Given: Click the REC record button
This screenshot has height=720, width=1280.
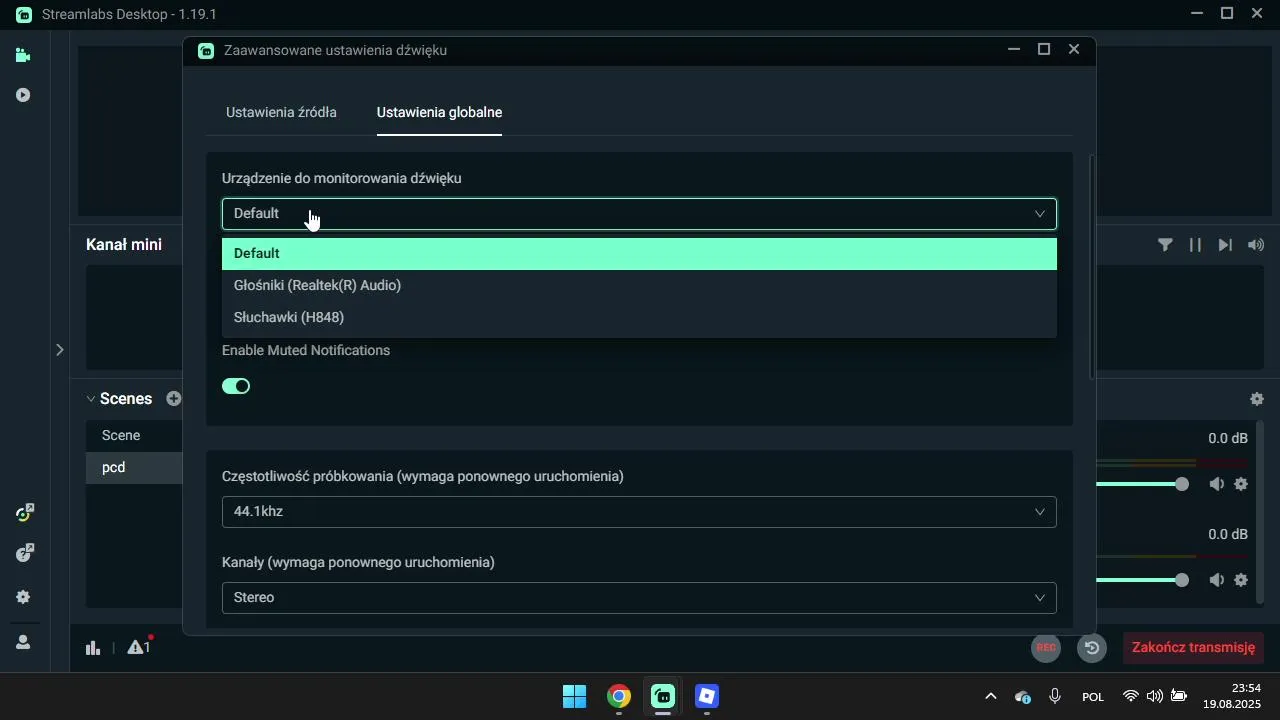Looking at the screenshot, I should [1046, 647].
